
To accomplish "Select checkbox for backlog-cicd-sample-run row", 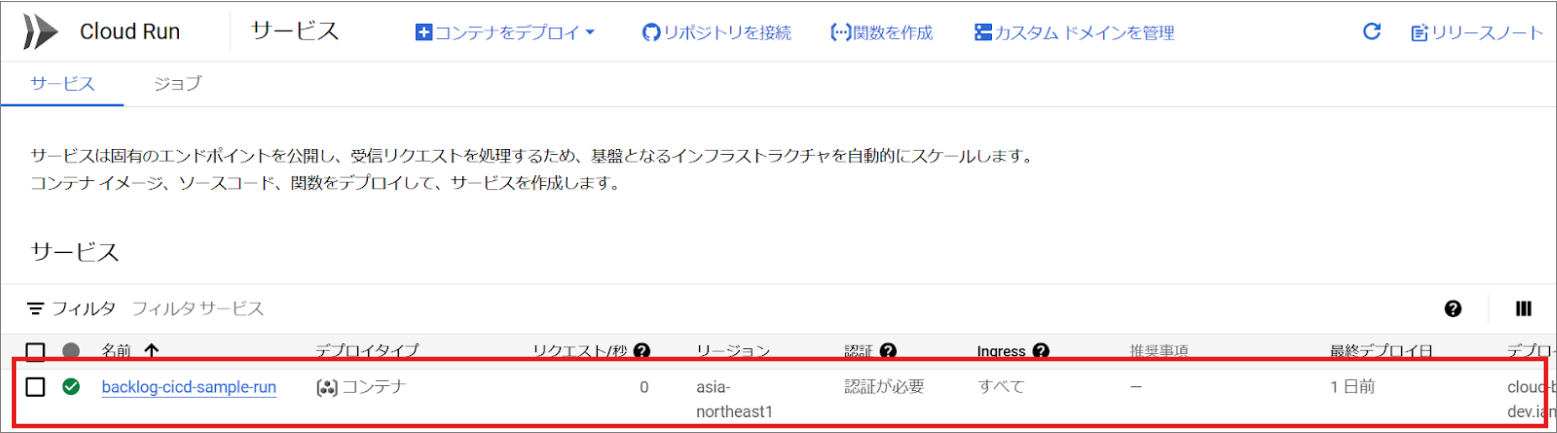I will (35, 387).
